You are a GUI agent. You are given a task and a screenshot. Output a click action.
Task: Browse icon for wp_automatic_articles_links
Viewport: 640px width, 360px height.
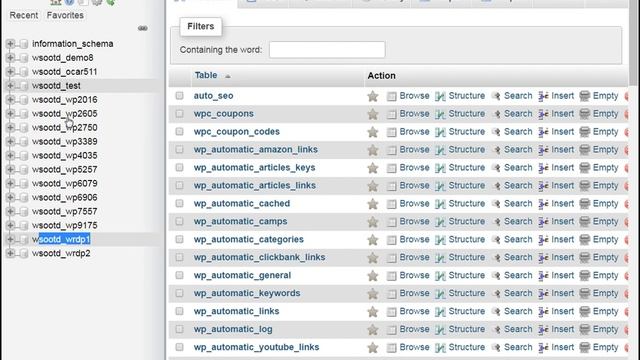(391, 186)
